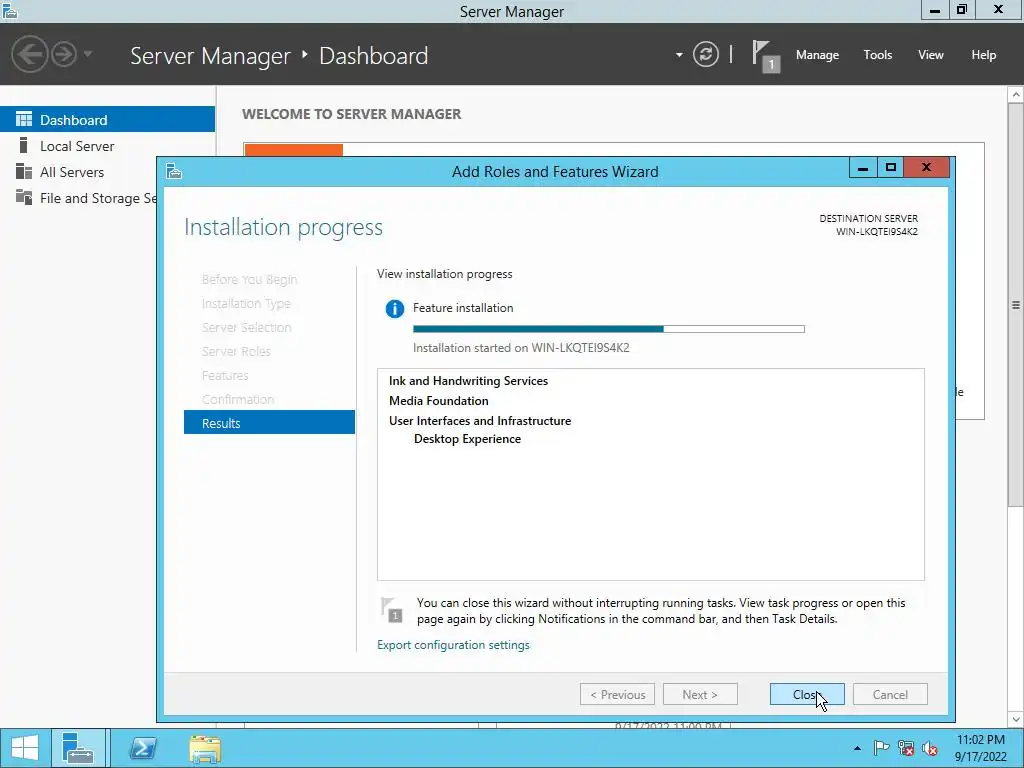The image size is (1024, 768).
Task: Click the wizard title bar icon
Action: point(174,171)
